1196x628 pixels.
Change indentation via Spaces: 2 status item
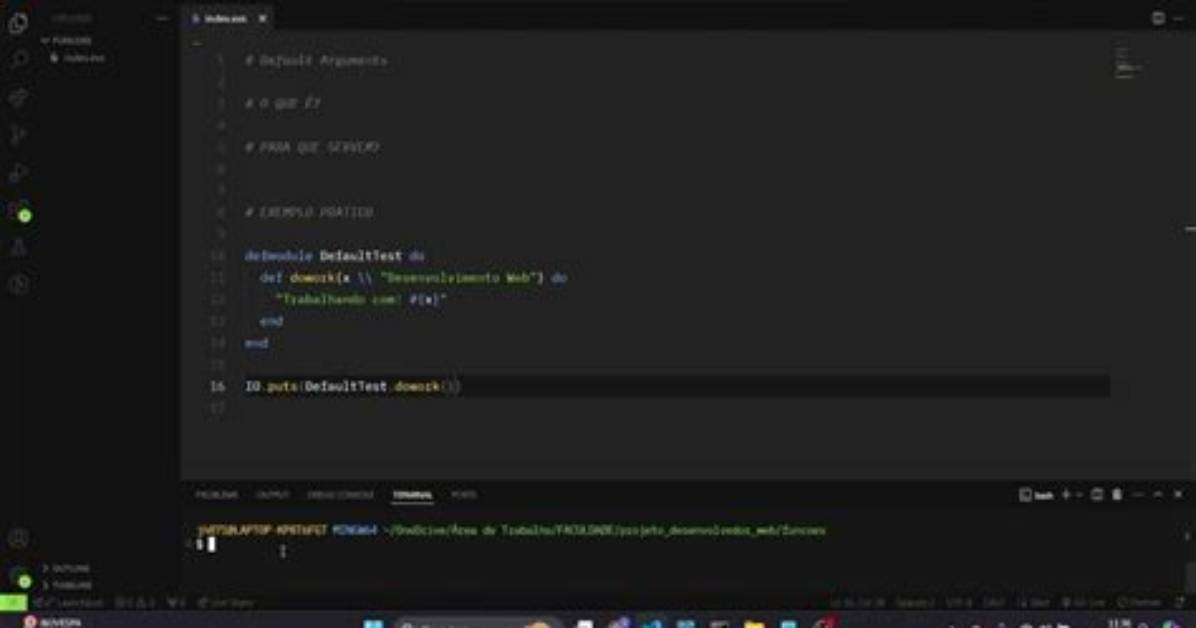[x=915, y=603]
